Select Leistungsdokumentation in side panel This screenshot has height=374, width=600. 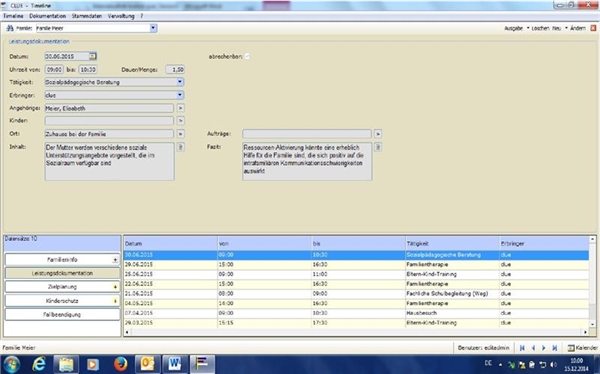coord(62,273)
